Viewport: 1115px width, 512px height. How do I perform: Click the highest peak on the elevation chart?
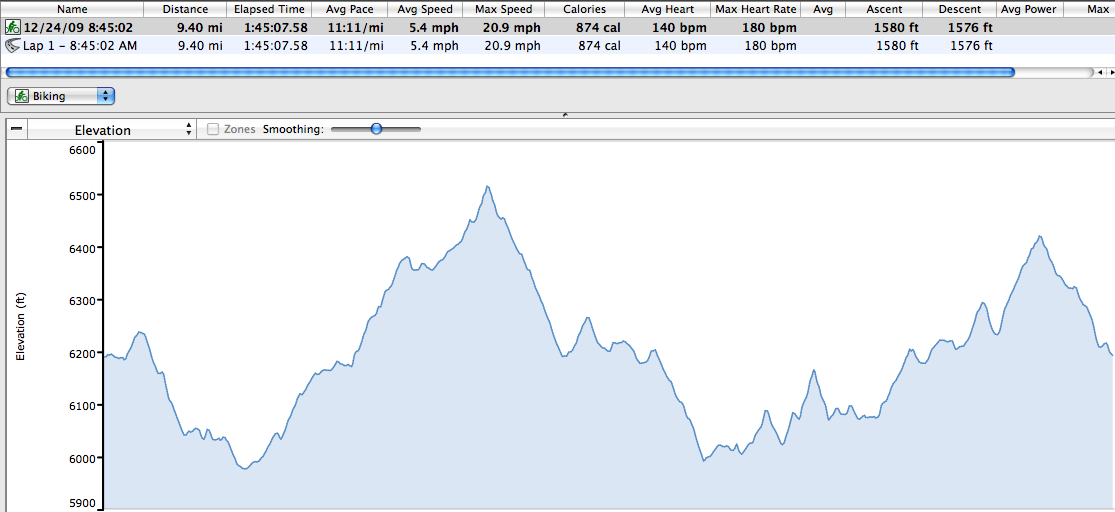[487, 187]
